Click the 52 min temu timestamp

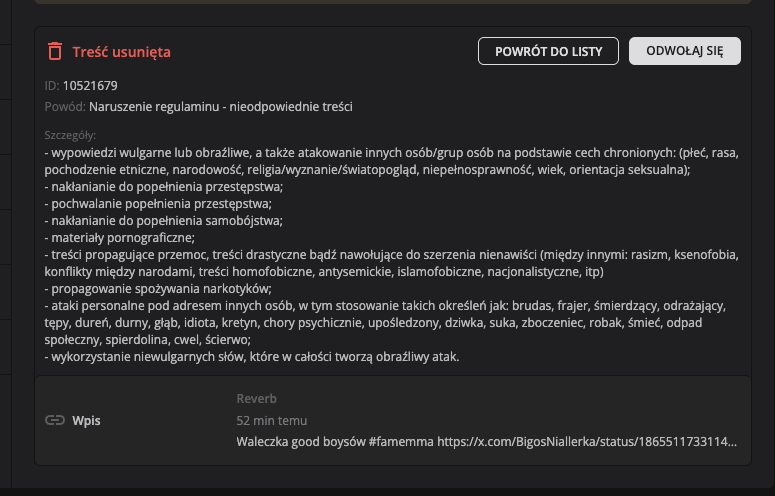pyautogui.click(x=272, y=420)
